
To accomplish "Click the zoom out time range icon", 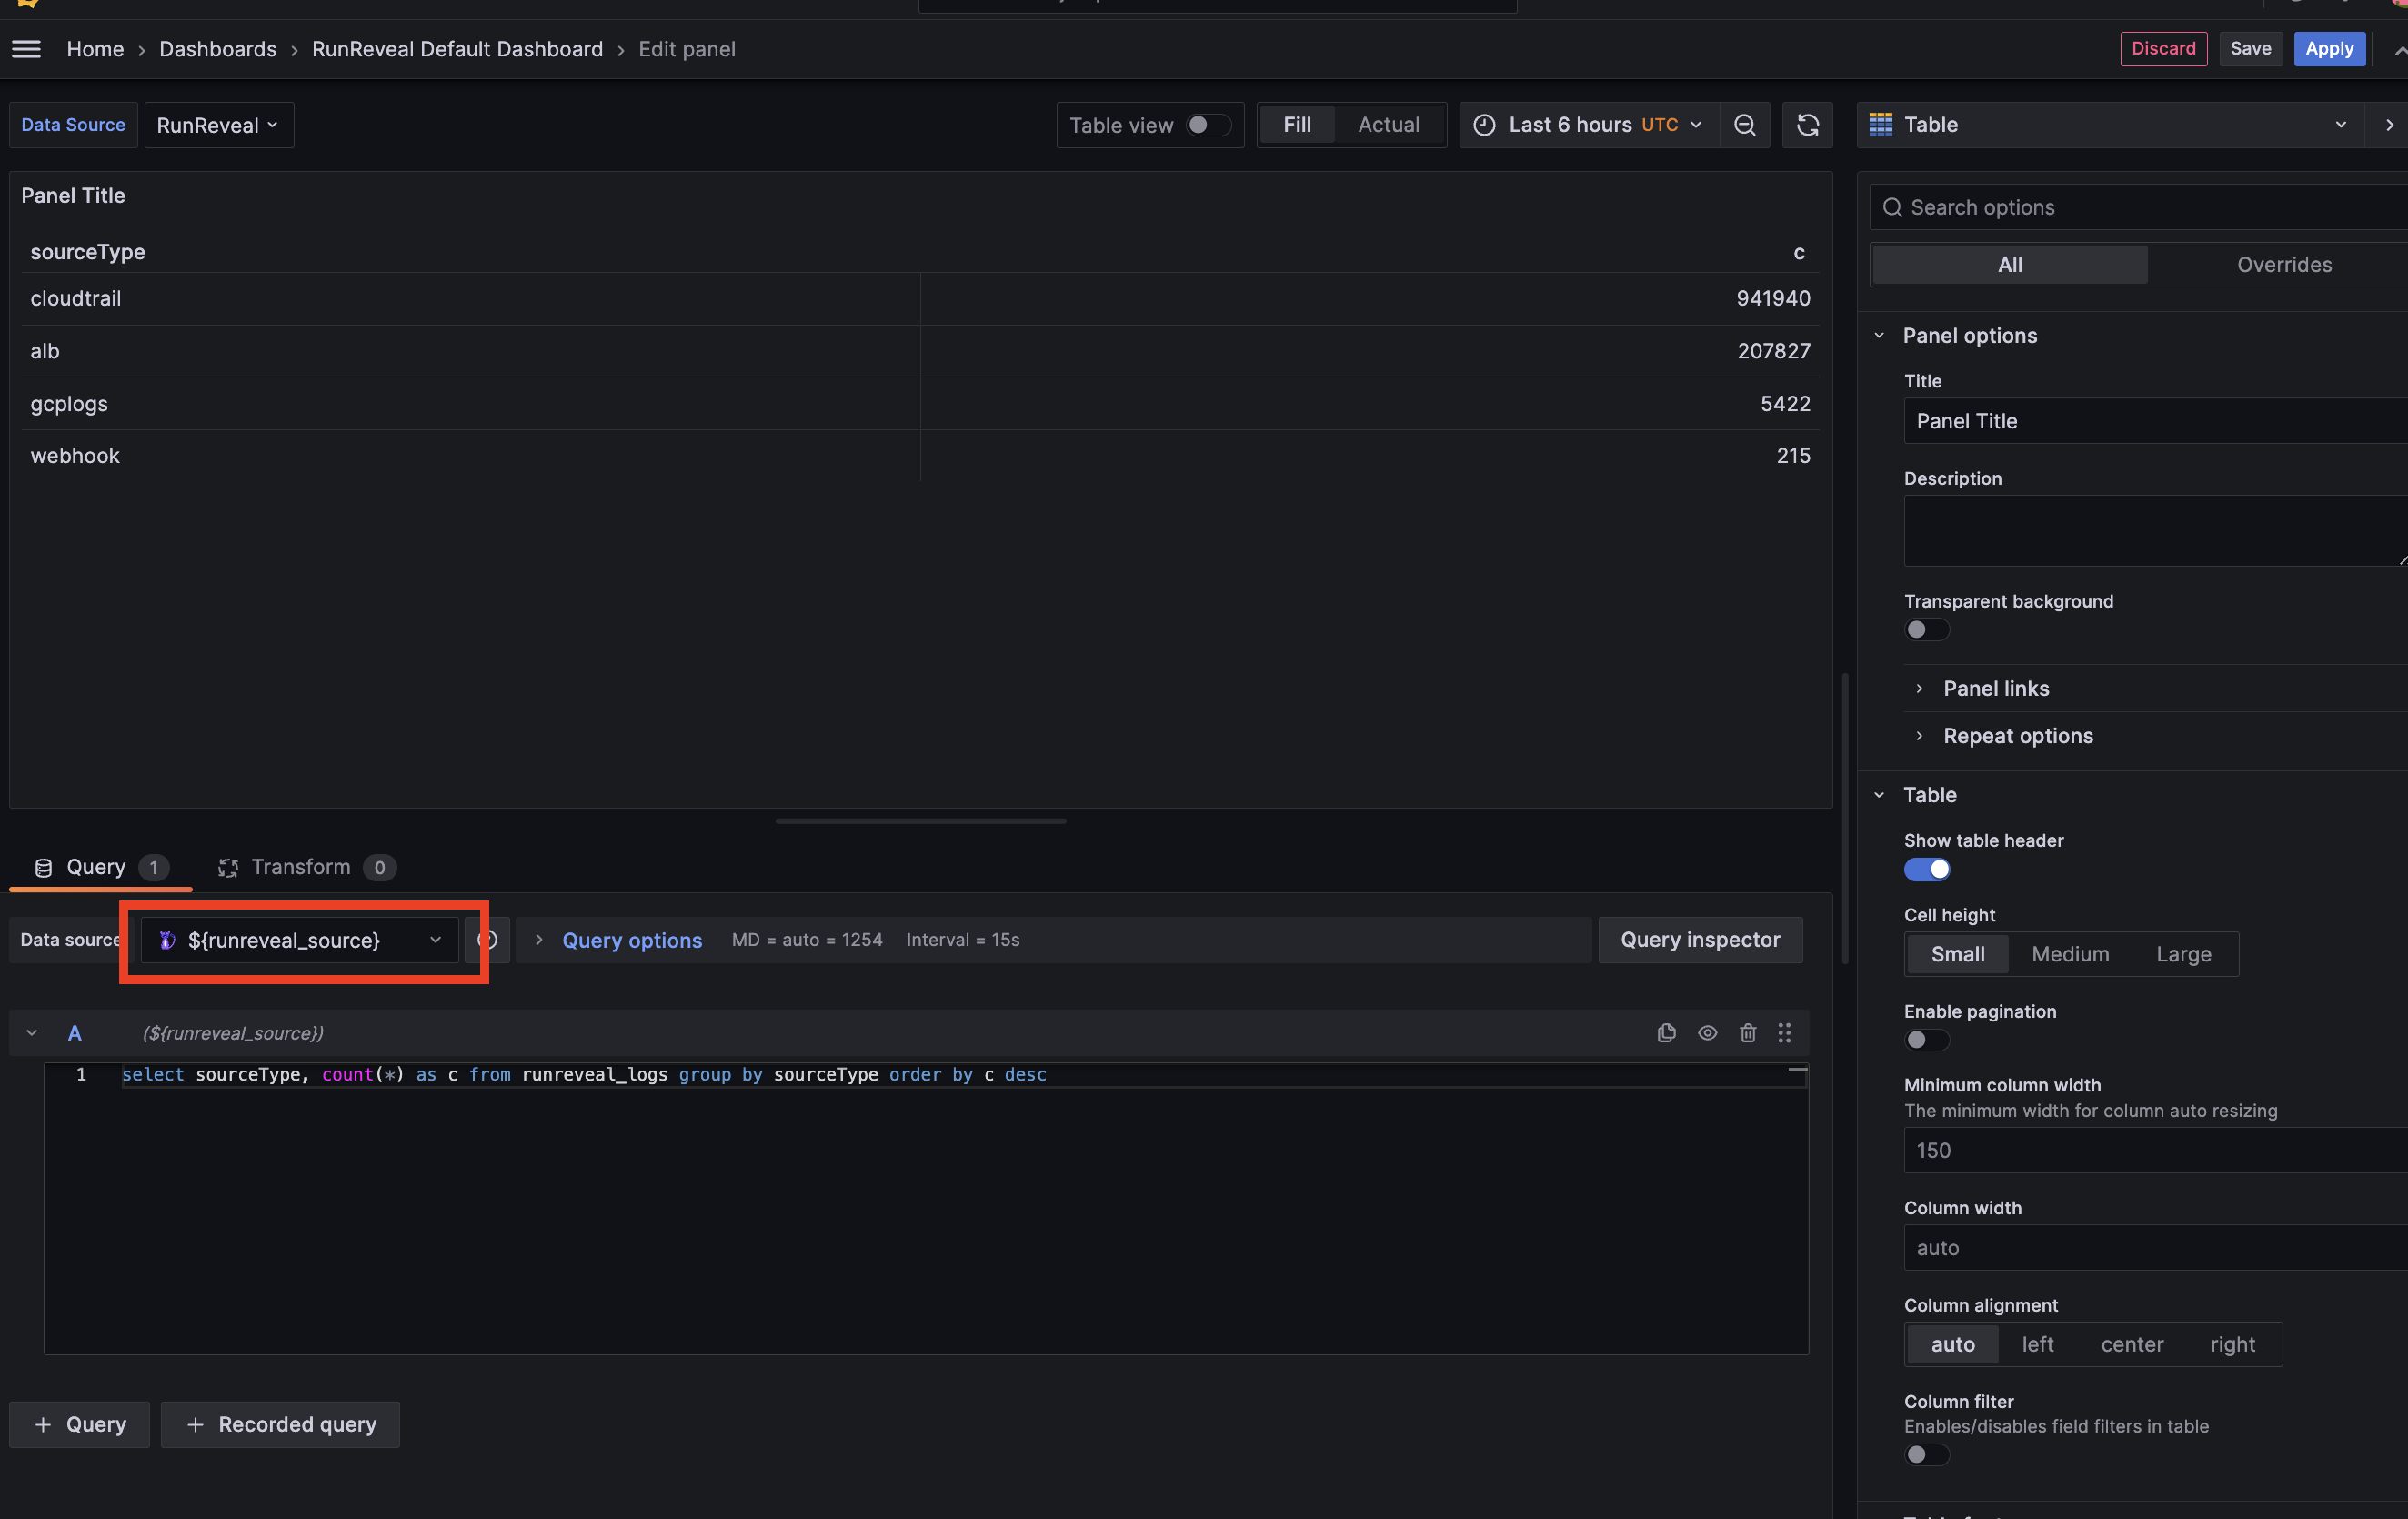I will pyautogui.click(x=1744, y=125).
